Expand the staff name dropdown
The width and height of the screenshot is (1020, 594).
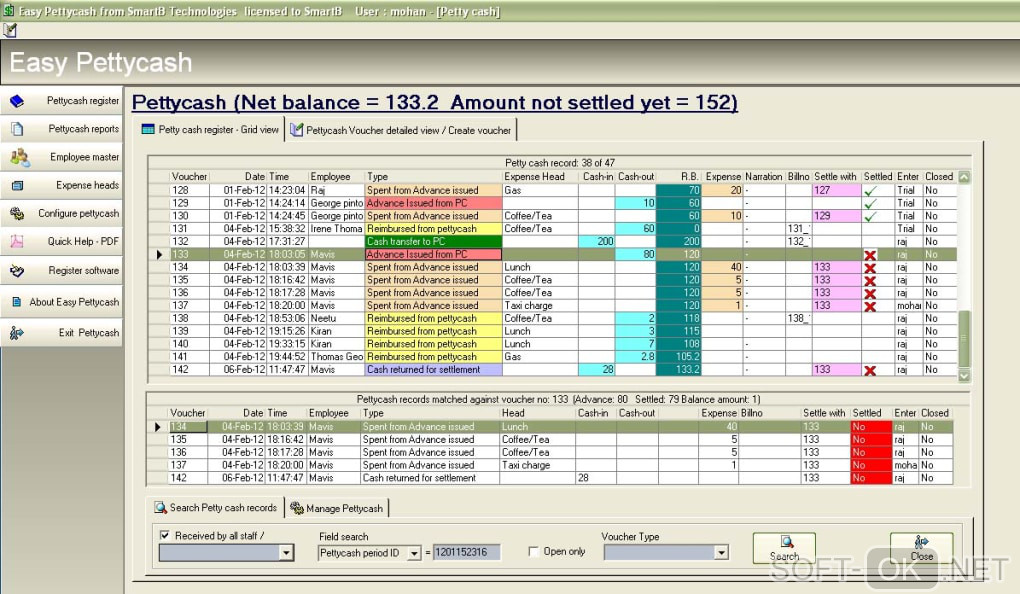tap(286, 553)
